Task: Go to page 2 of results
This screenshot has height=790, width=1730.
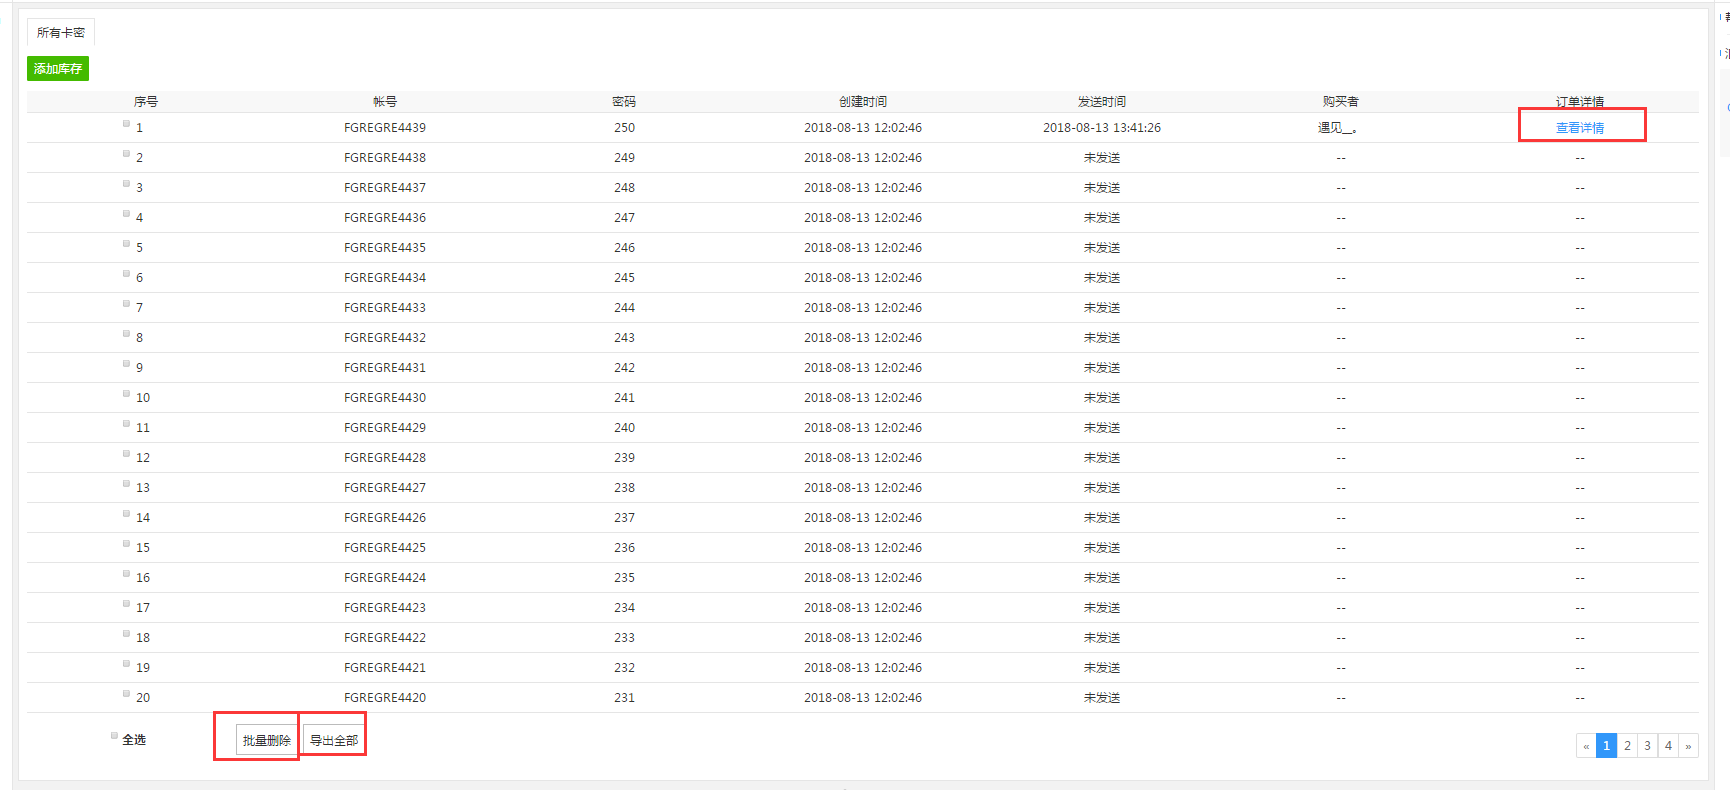Action: point(1627,746)
